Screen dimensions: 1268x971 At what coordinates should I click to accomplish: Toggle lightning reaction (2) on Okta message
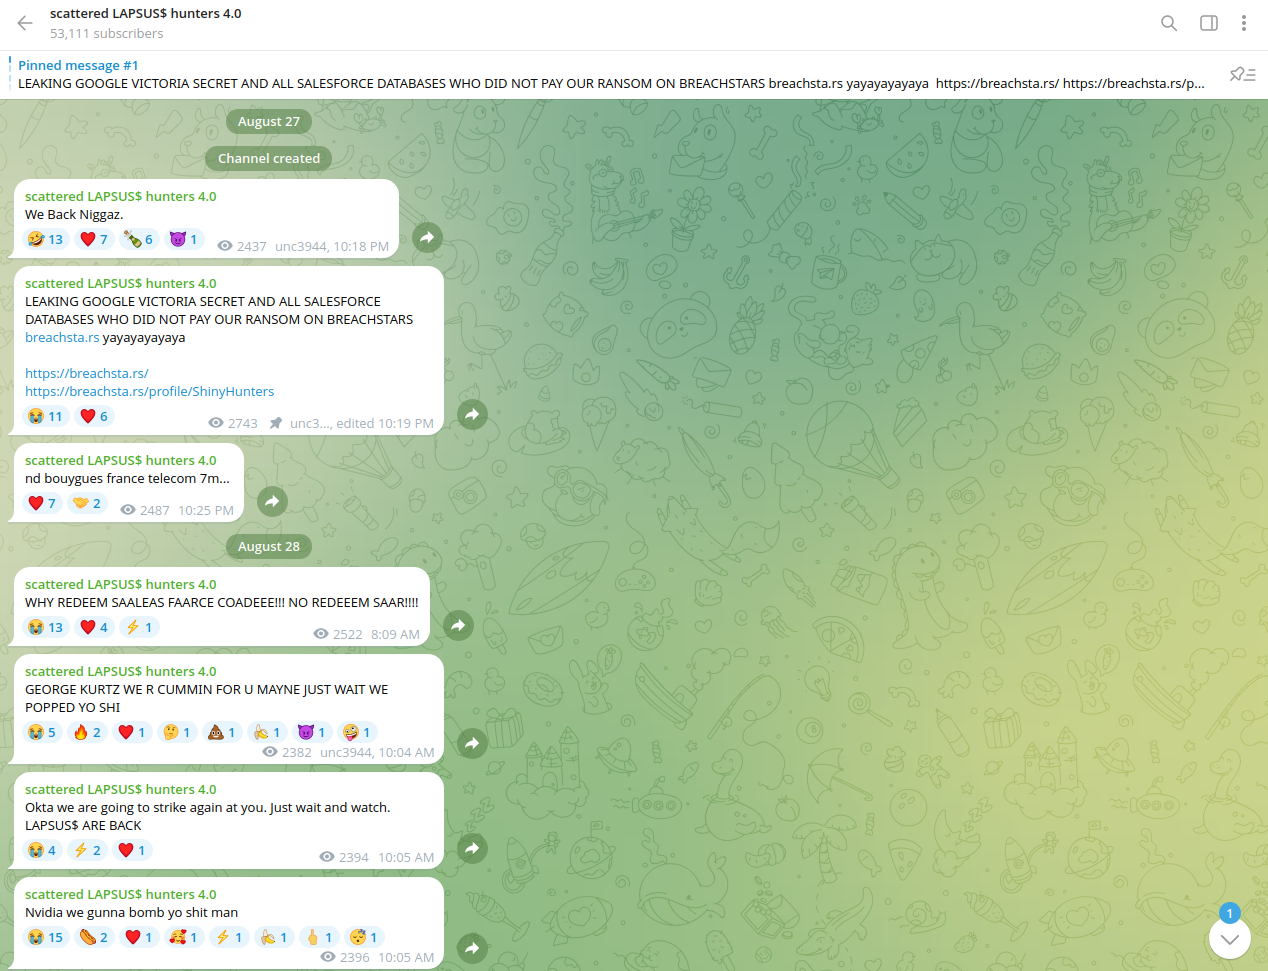click(87, 850)
